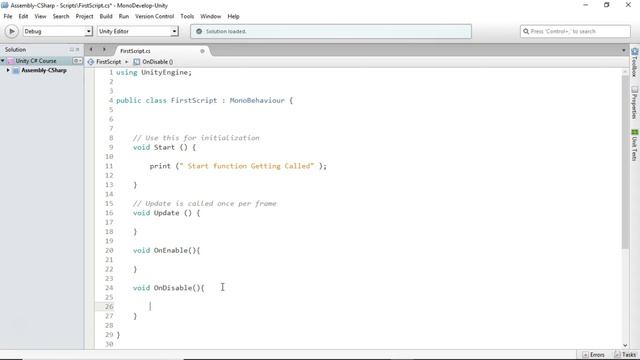Click the FirstScript class icon in breadcrumb
This screenshot has height=360, width=640.
91,62
